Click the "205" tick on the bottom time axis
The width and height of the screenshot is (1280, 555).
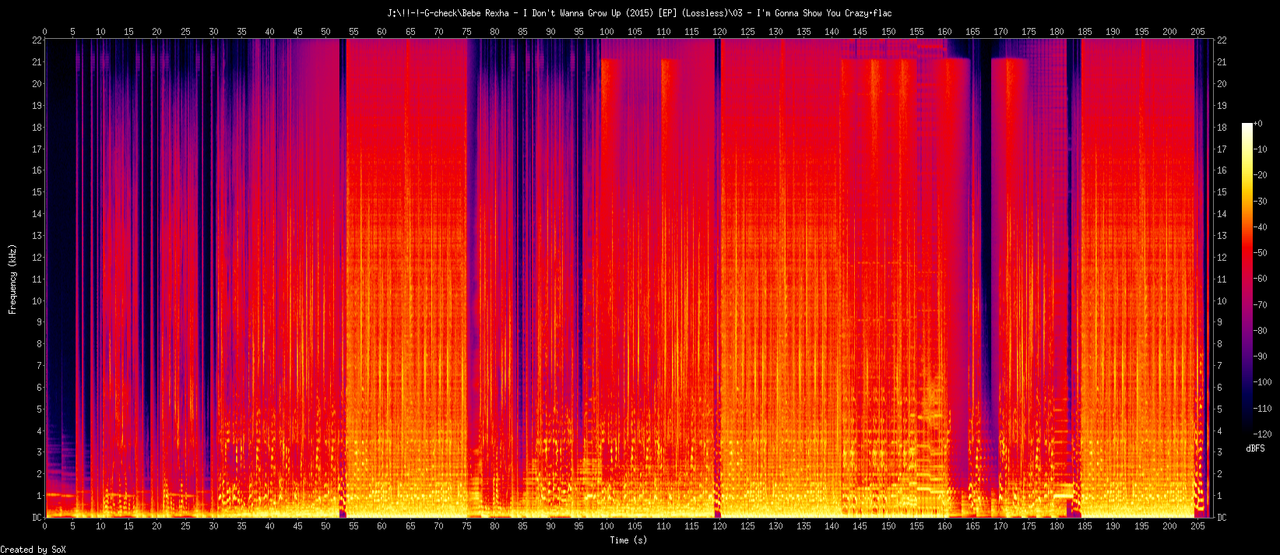[1198, 528]
